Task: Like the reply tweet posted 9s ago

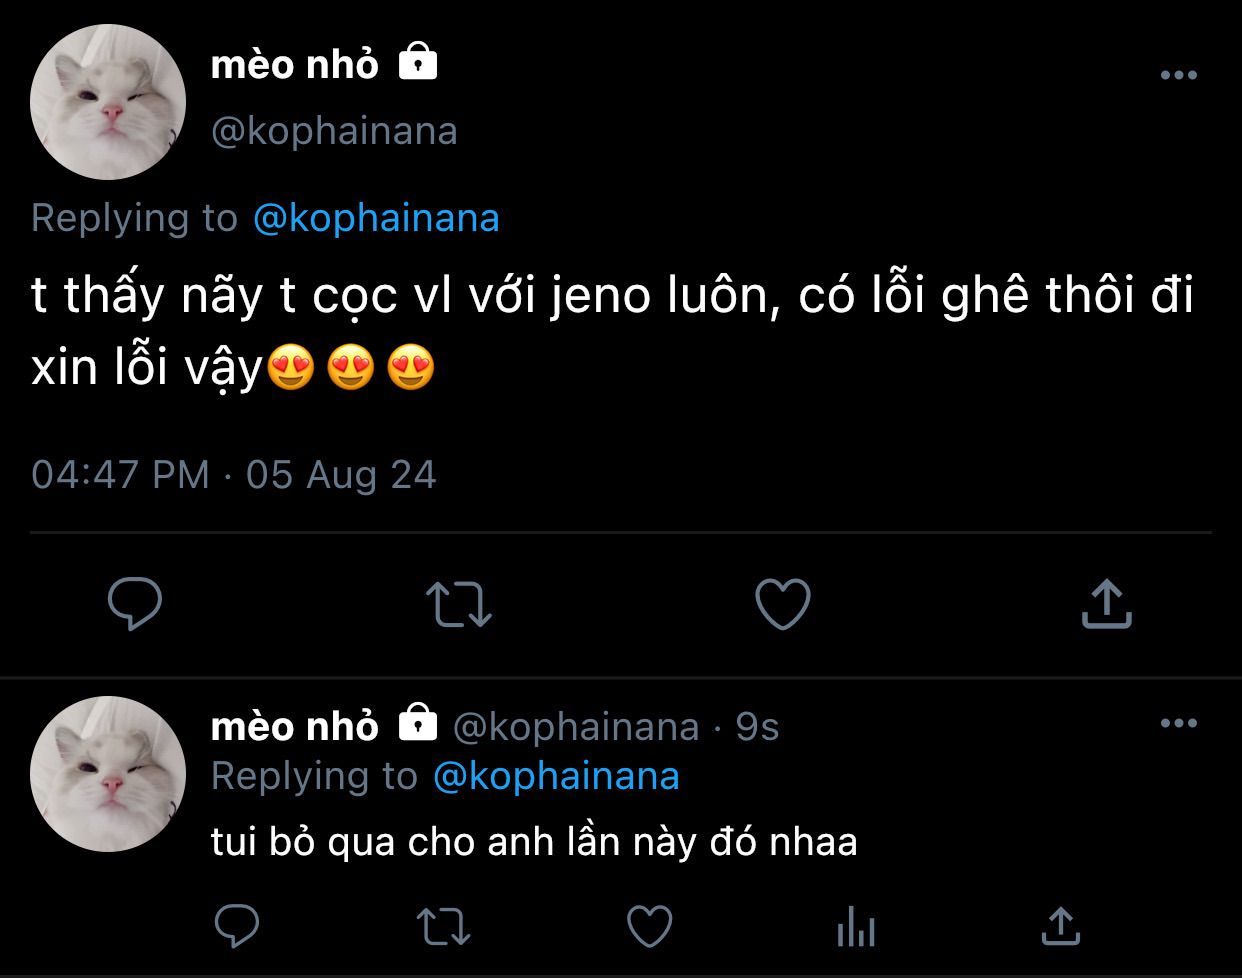Action: (x=649, y=926)
